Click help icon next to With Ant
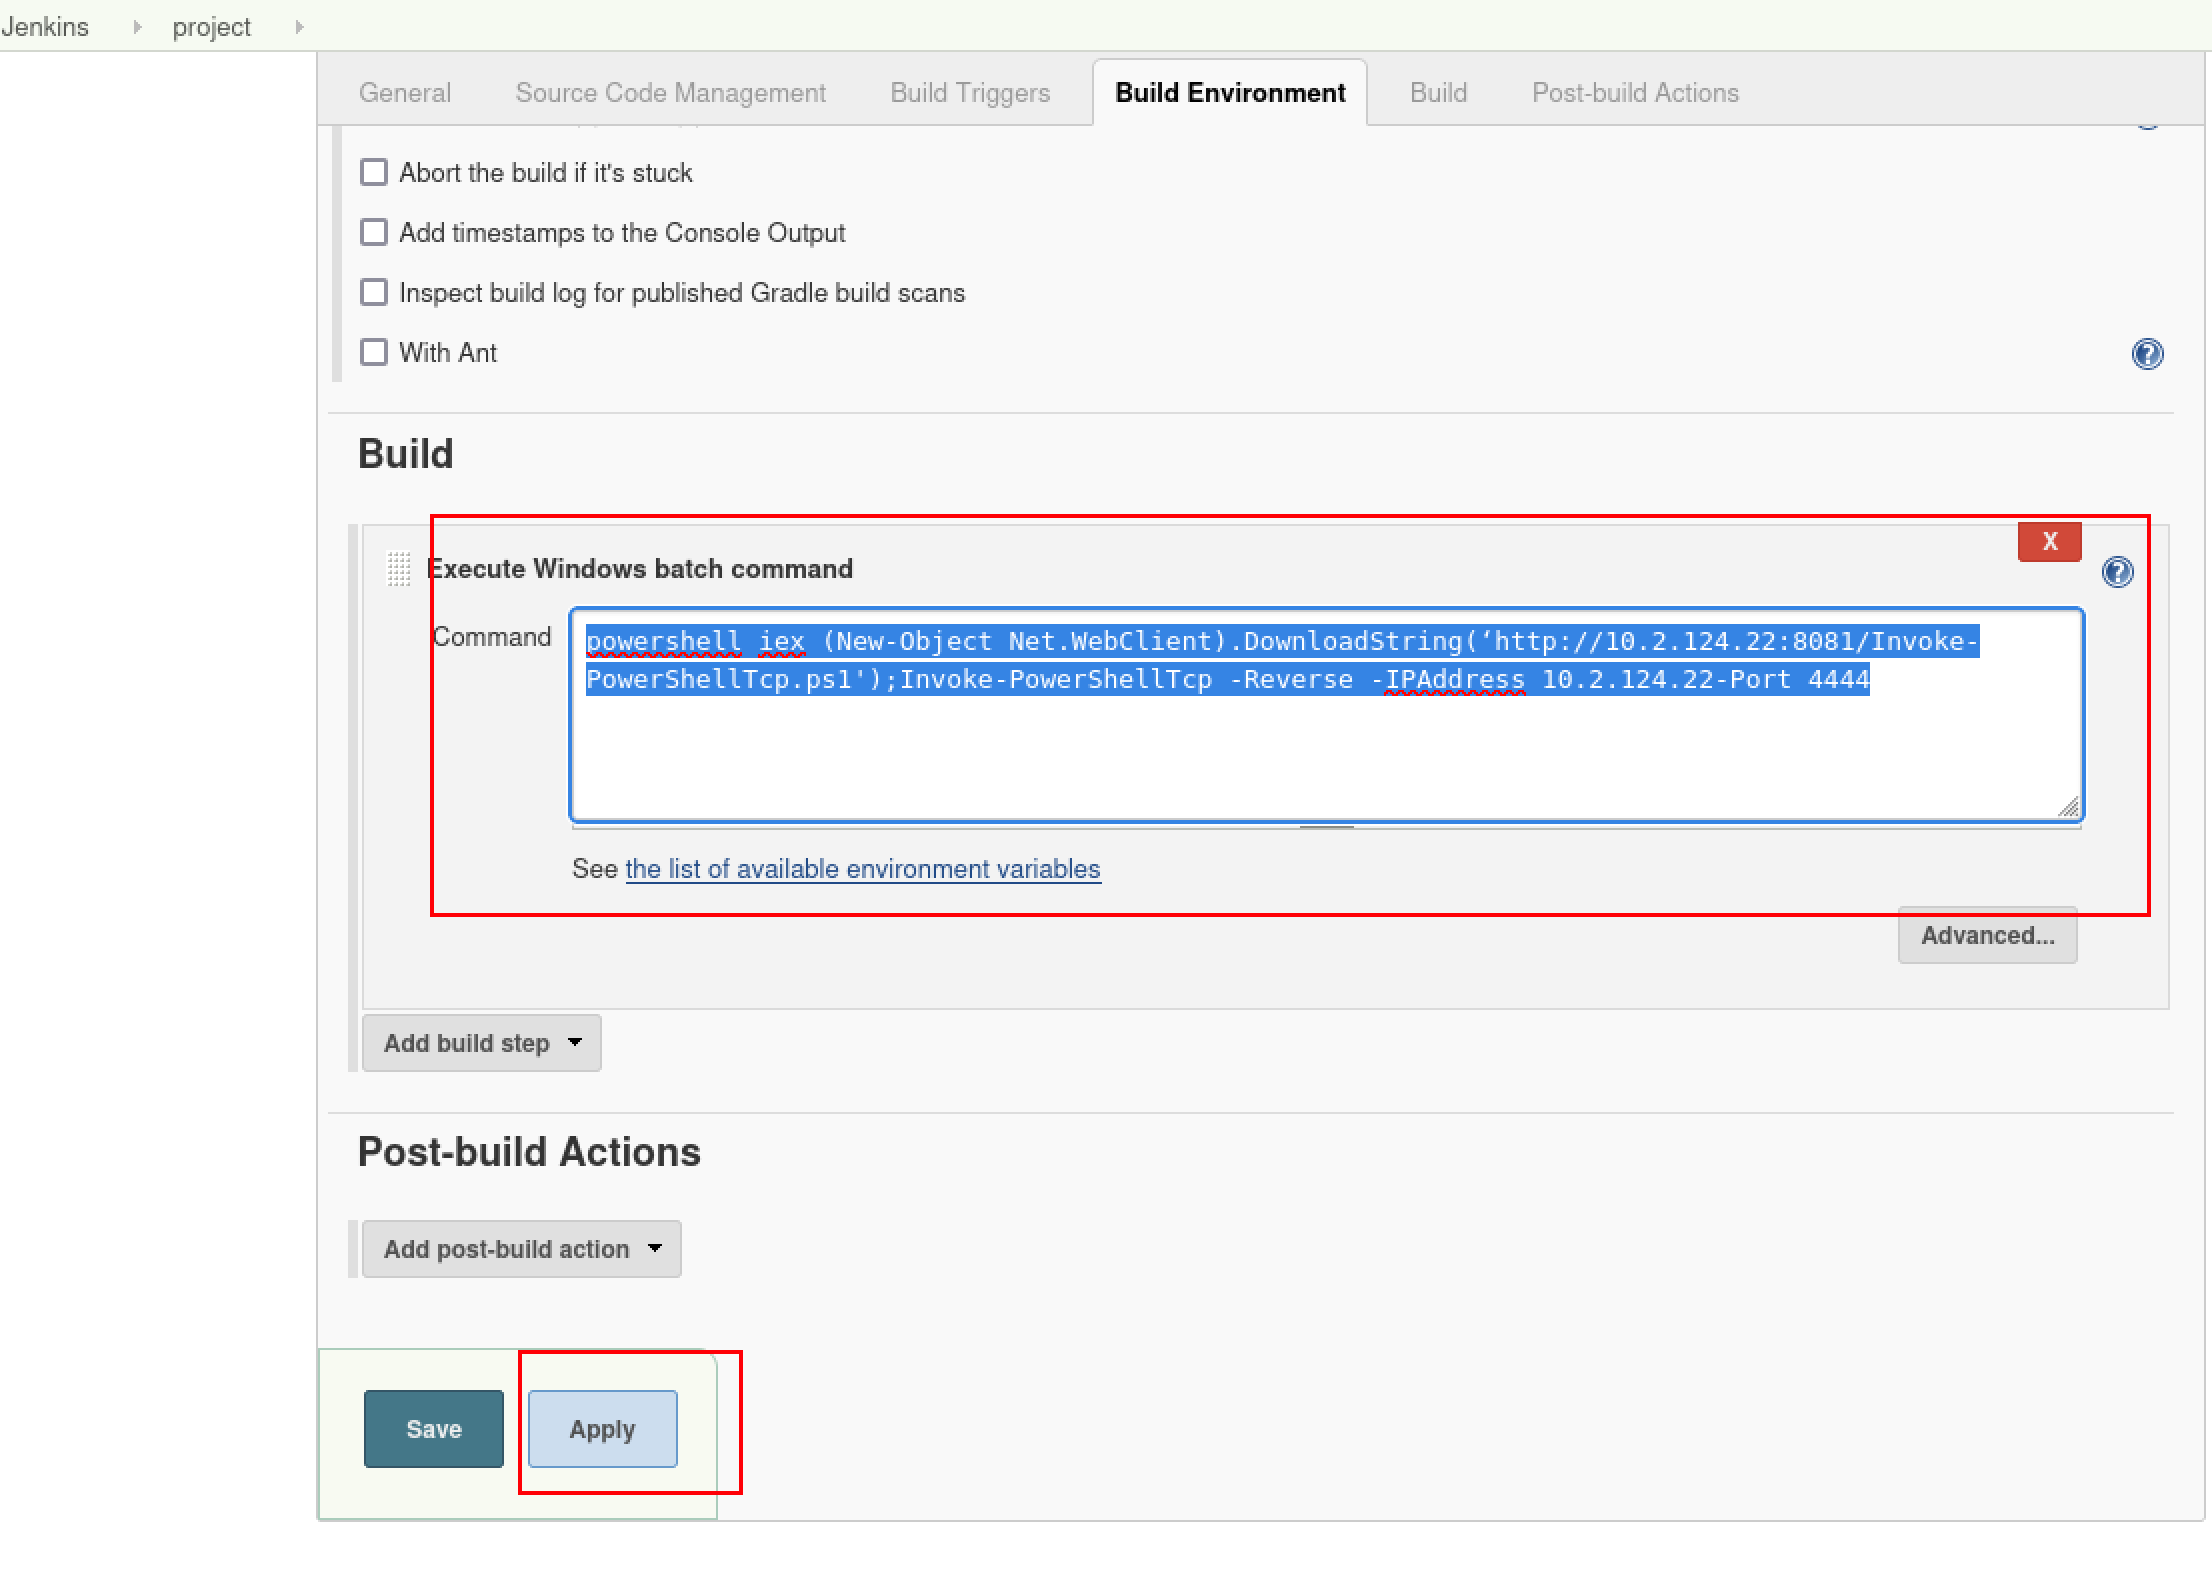The width and height of the screenshot is (2212, 1590). coord(2147,354)
